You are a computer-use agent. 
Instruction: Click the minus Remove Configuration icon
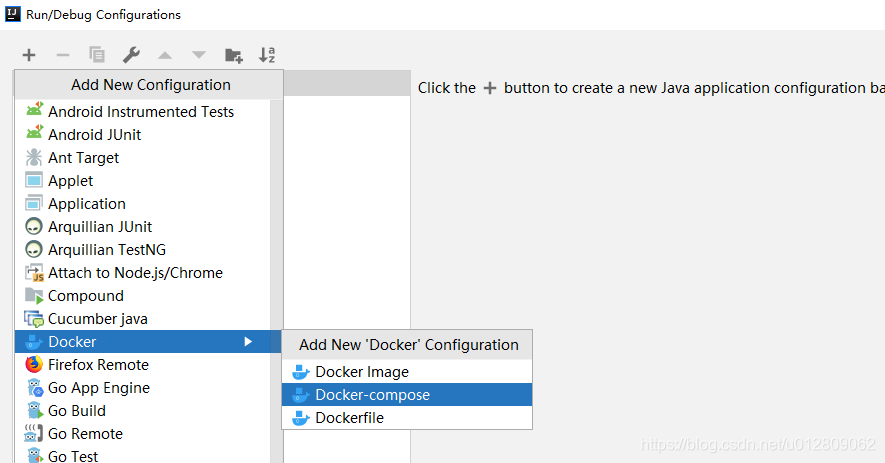62,55
